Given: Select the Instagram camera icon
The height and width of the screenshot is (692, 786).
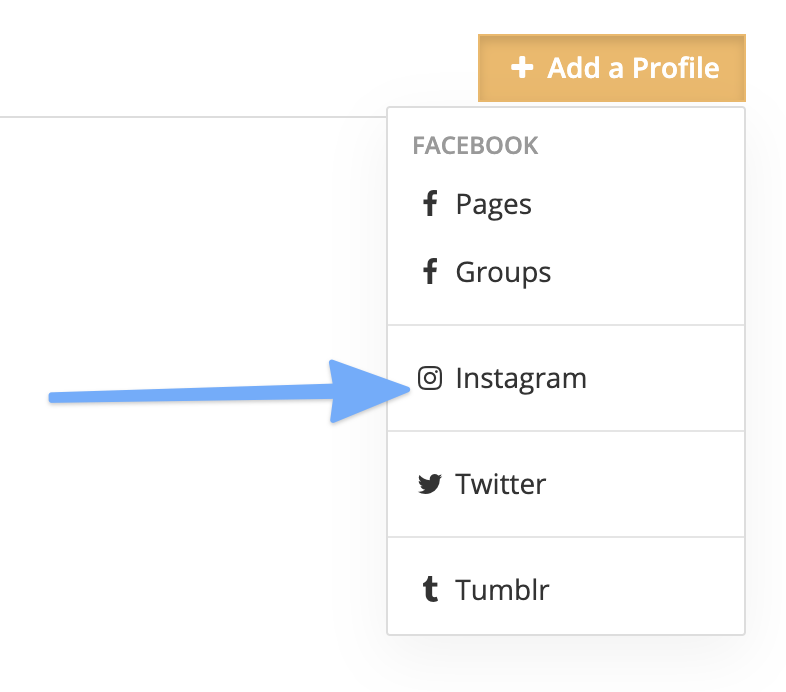Looking at the screenshot, I should [430, 378].
